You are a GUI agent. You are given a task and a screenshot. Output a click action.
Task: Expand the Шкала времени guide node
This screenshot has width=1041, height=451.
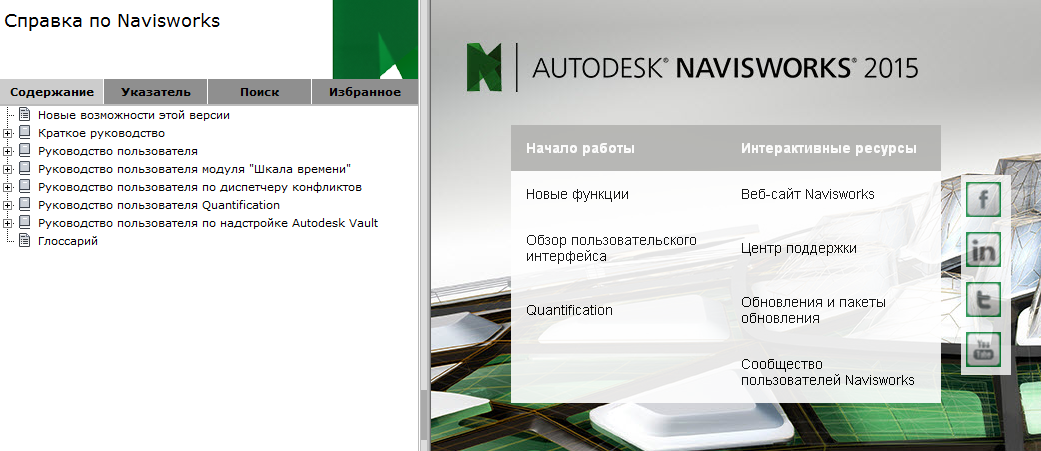7,169
